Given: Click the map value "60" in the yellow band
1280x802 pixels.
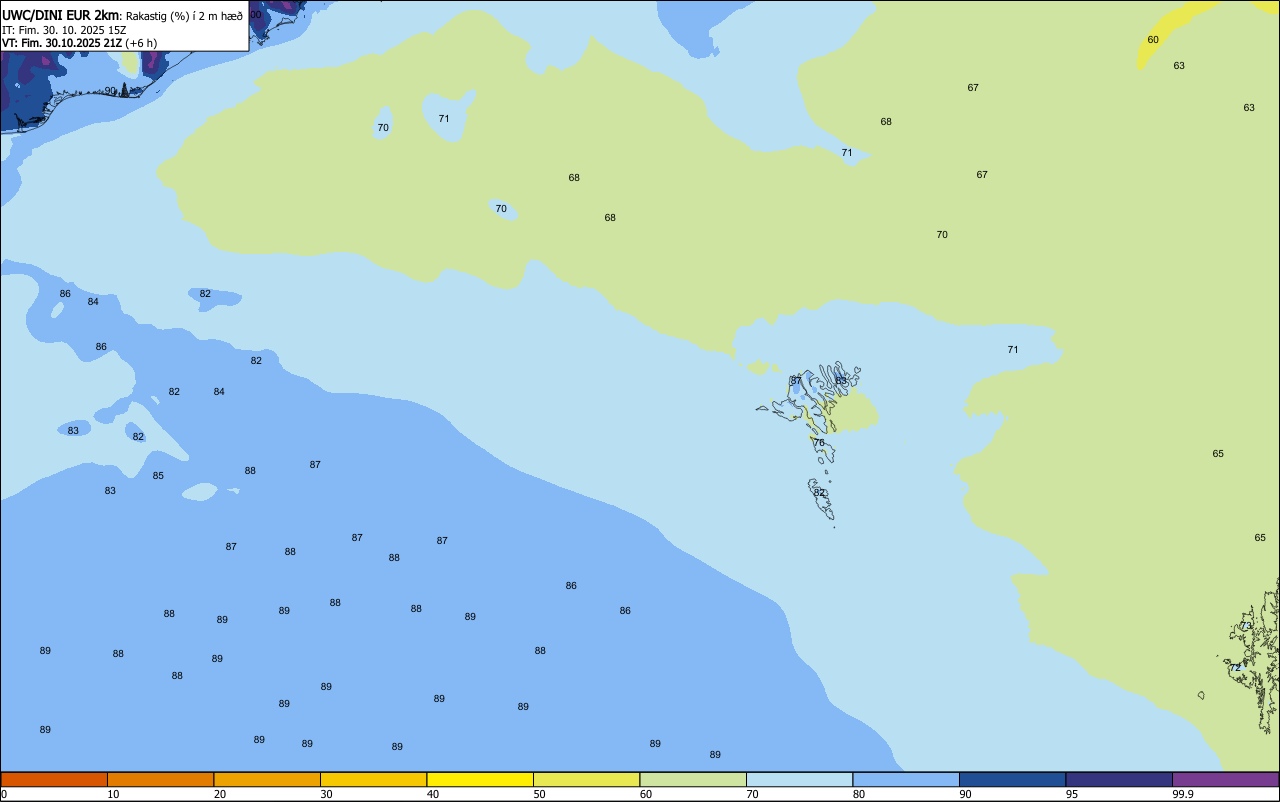Looking at the screenshot, I should 1153,40.
